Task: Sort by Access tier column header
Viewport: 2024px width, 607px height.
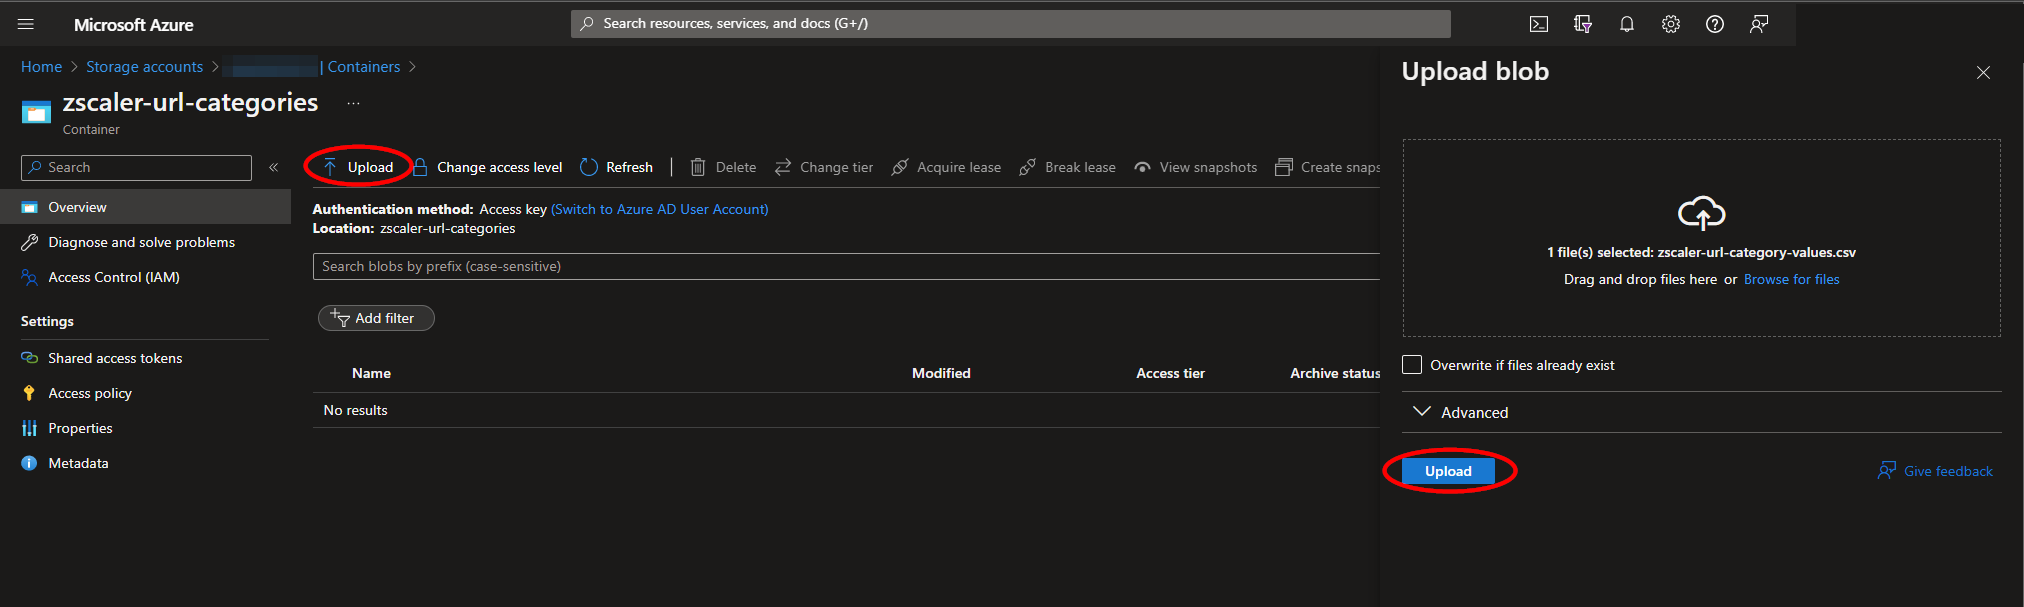Action: pyautogui.click(x=1170, y=373)
